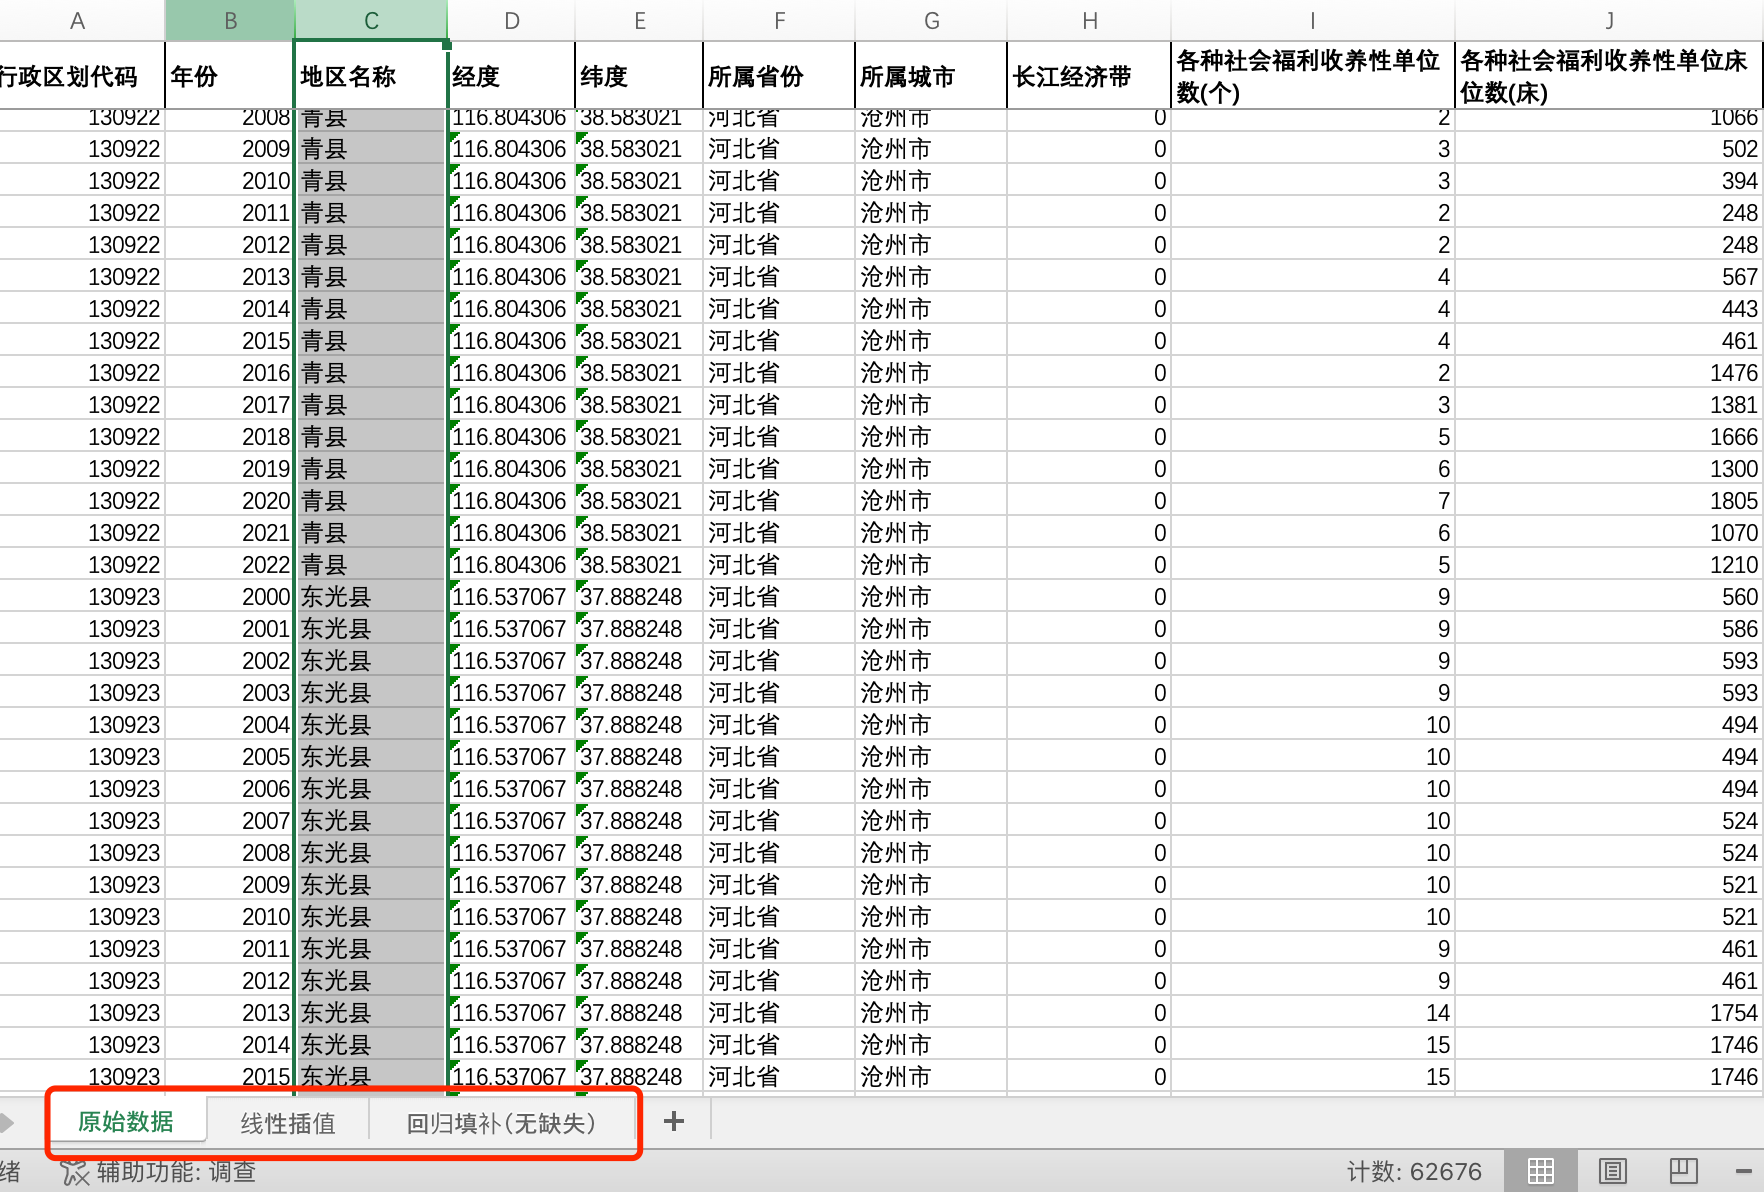Image resolution: width=1764 pixels, height=1192 pixels.
Task: Click the 年份 header cell
Action: (x=230, y=76)
